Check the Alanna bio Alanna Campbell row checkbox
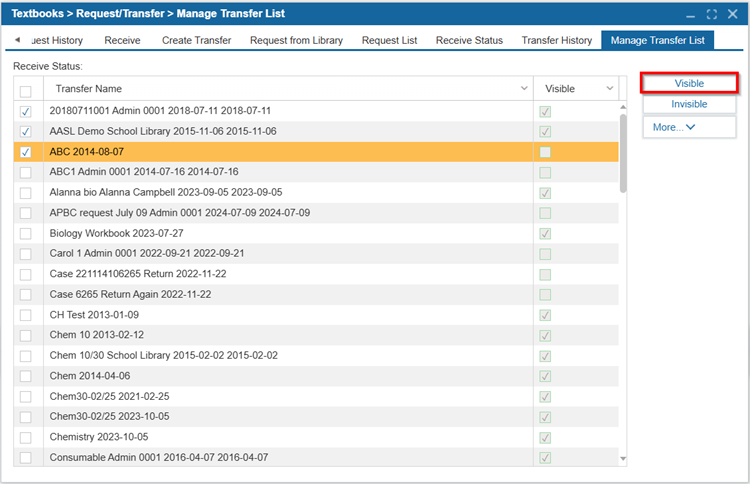Image resolution: width=750 pixels, height=484 pixels. (25, 193)
